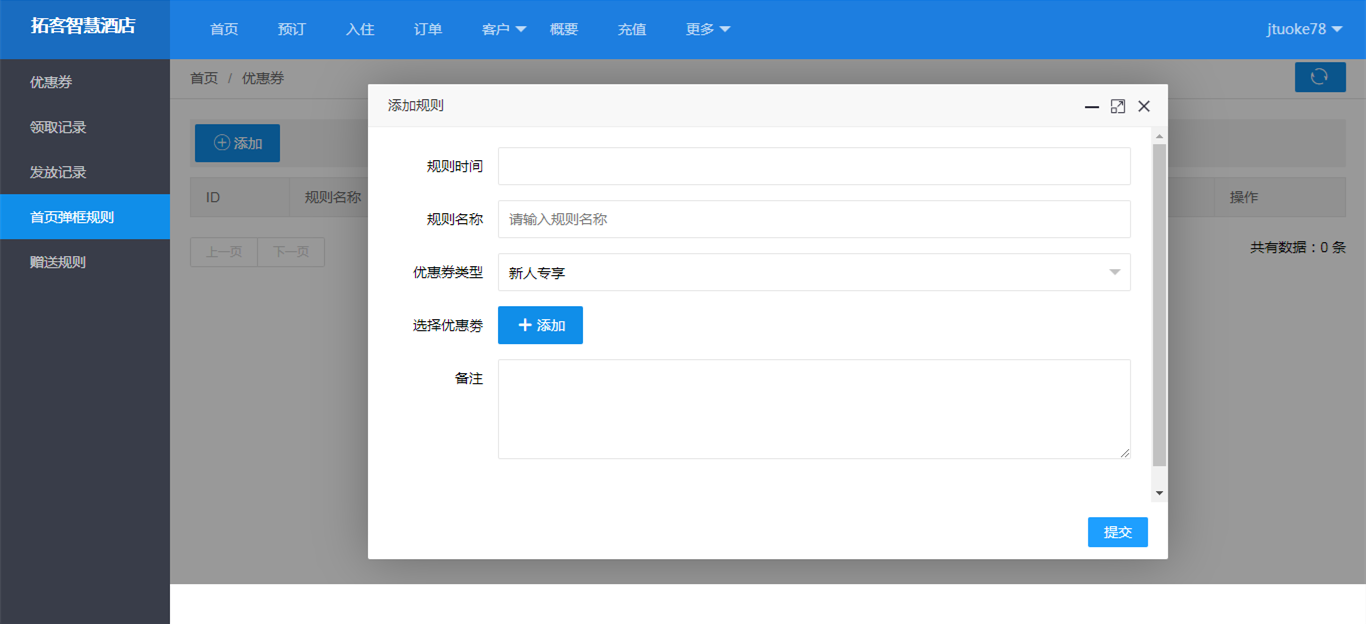Select 优惠券 in the sidebar

tap(85, 82)
